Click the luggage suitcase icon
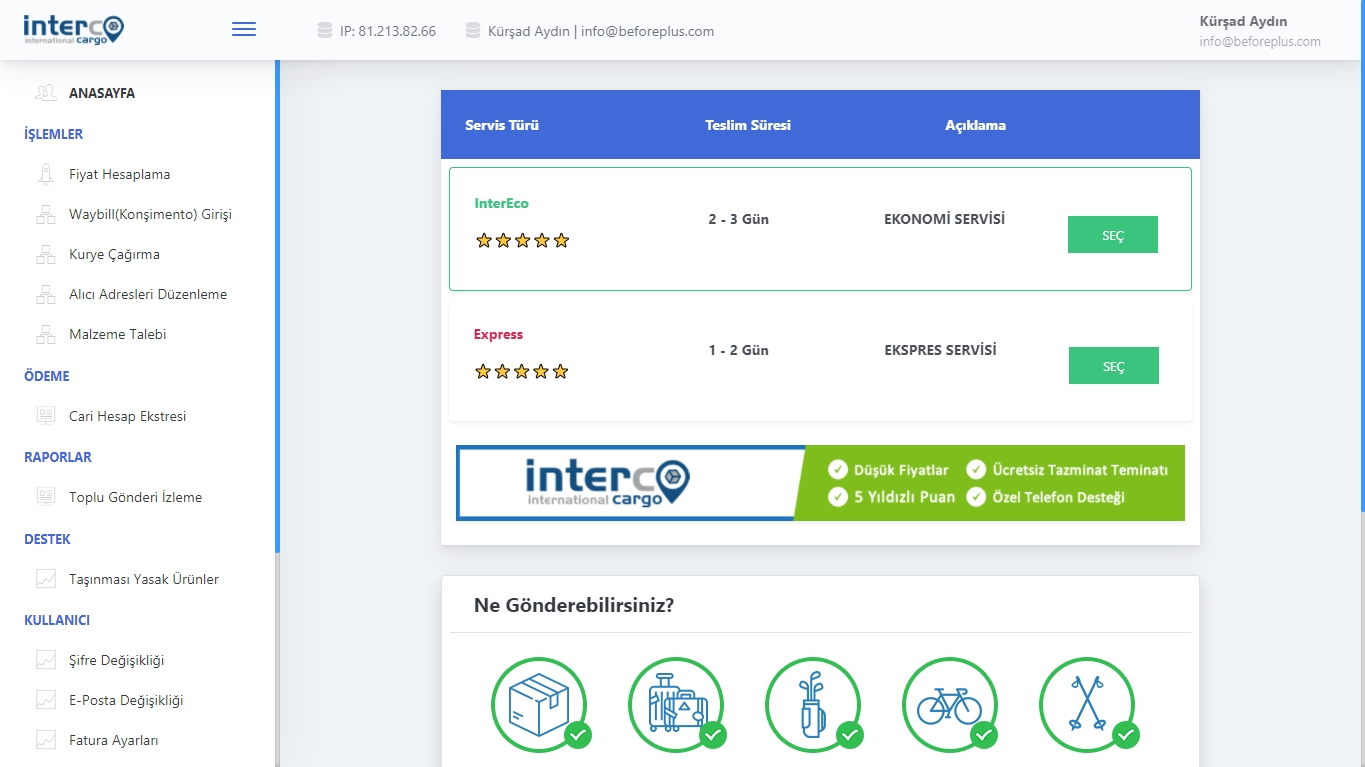This screenshot has height=767, width=1365. pyautogui.click(x=675, y=704)
